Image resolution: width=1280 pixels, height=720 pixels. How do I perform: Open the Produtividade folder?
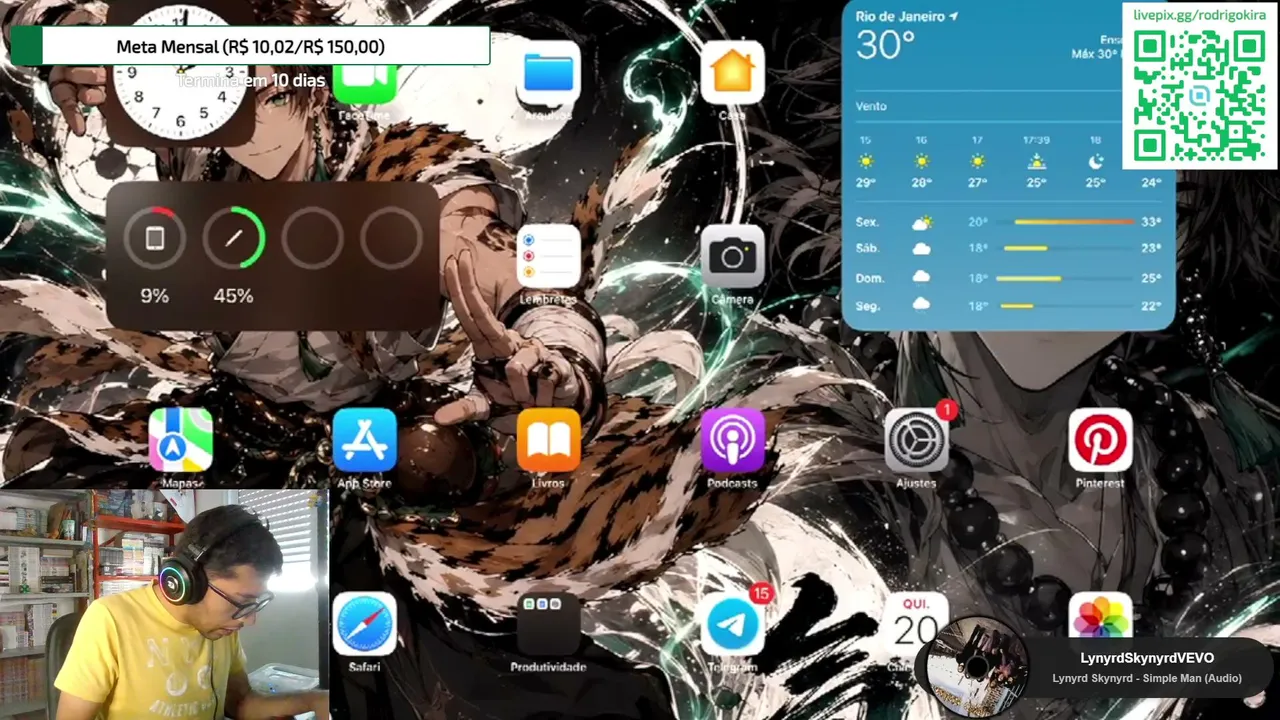tap(548, 624)
